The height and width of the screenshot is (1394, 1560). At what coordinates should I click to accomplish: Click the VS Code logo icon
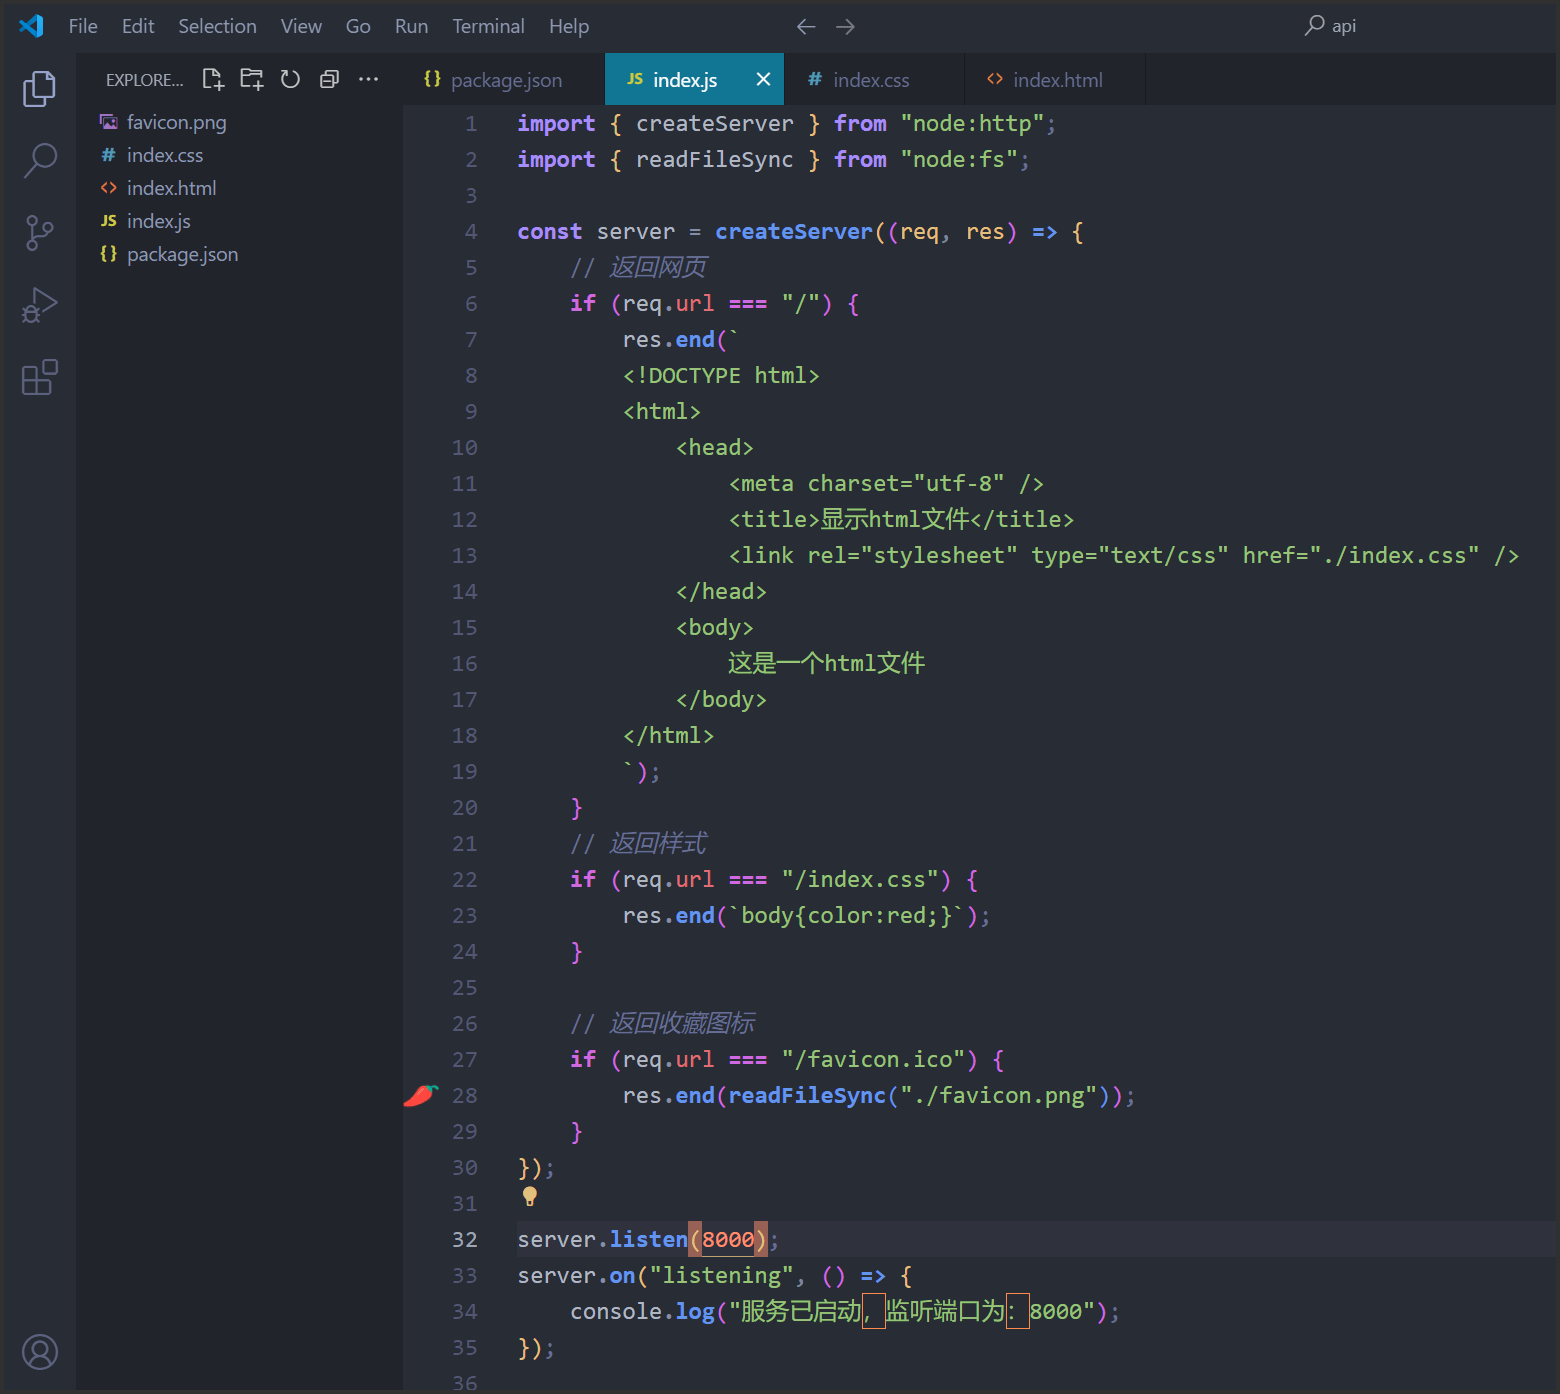31,26
